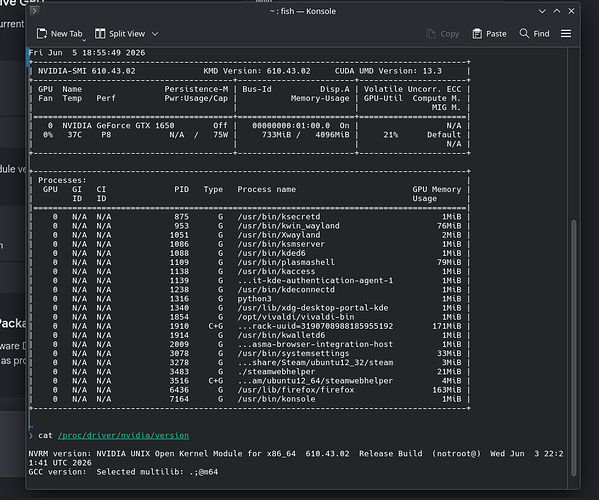
Task: Click the python3 process name
Action: pyautogui.click(x=254, y=299)
